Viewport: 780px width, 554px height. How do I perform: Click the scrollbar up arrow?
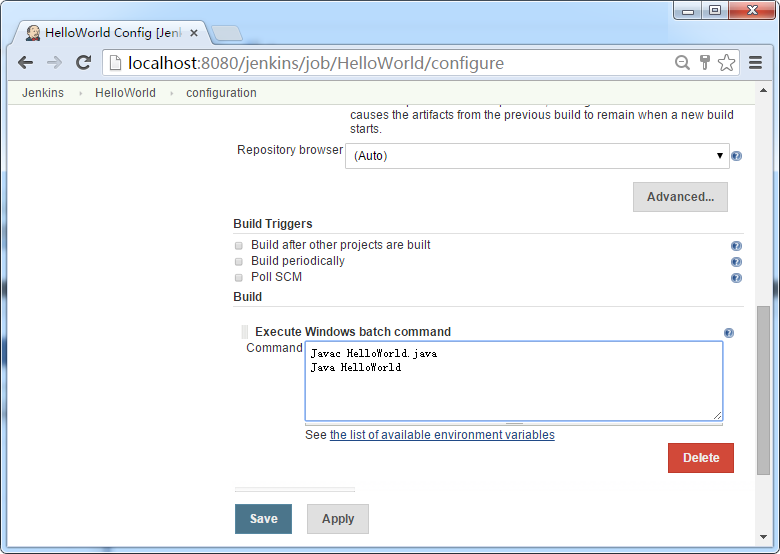[763, 91]
